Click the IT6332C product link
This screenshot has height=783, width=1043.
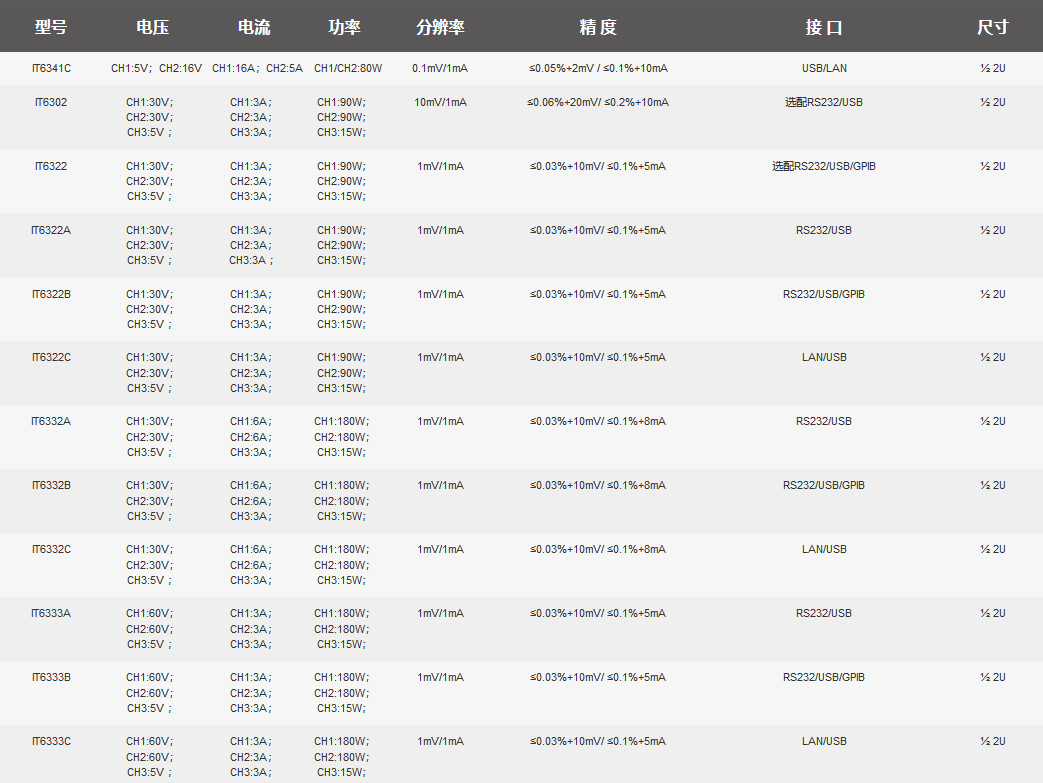point(51,549)
